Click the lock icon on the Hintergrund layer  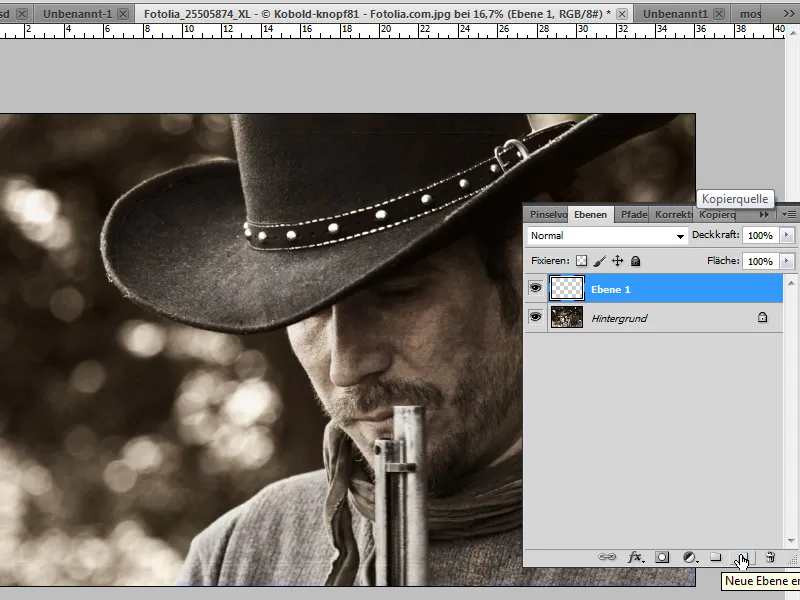tap(762, 317)
